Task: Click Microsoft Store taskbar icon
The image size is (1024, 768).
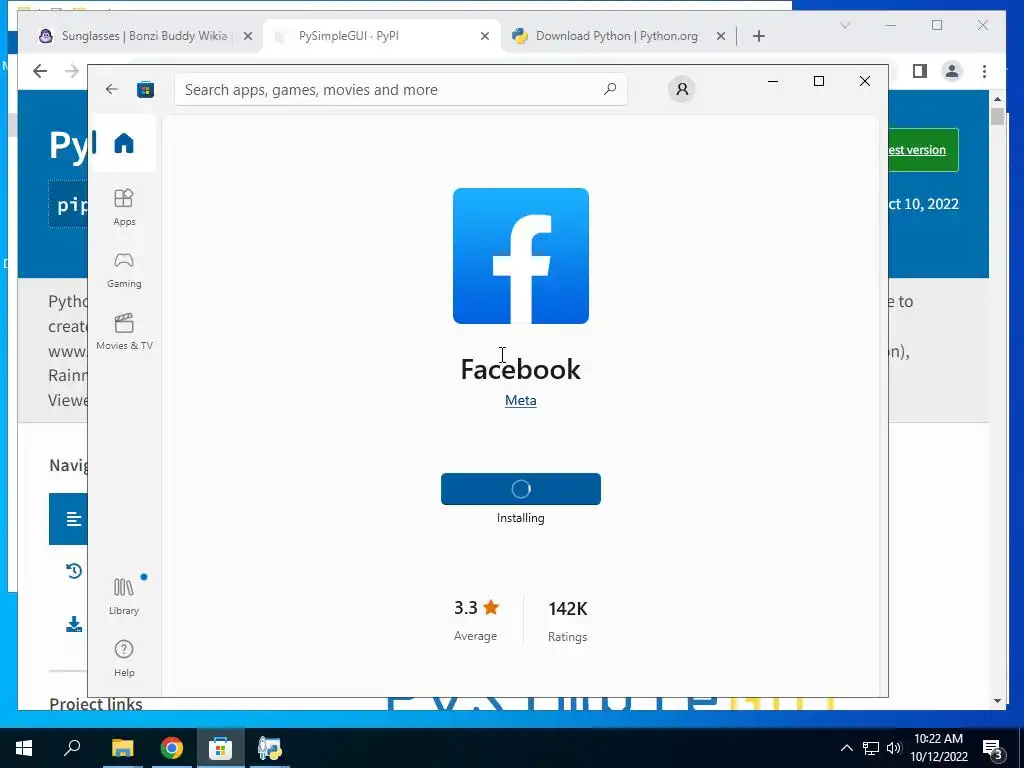Action: pyautogui.click(x=220, y=748)
